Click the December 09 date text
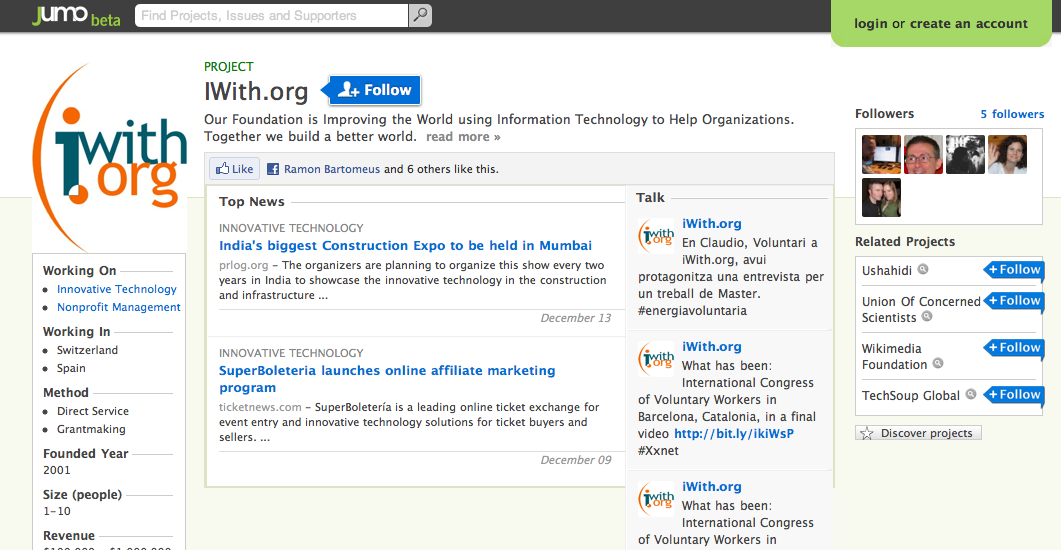 point(575,460)
